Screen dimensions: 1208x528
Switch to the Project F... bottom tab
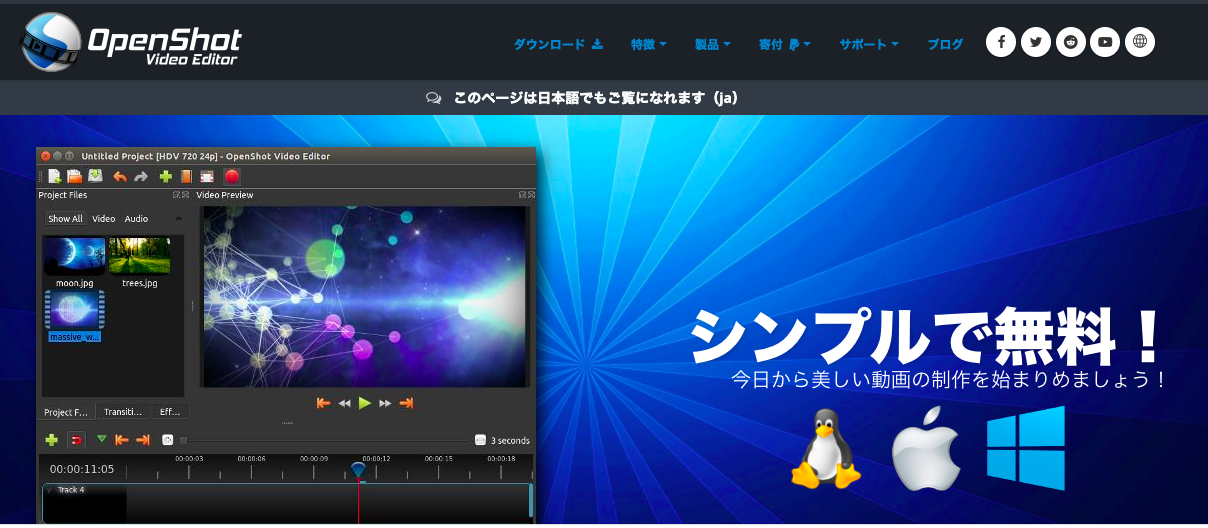[x=66, y=411]
